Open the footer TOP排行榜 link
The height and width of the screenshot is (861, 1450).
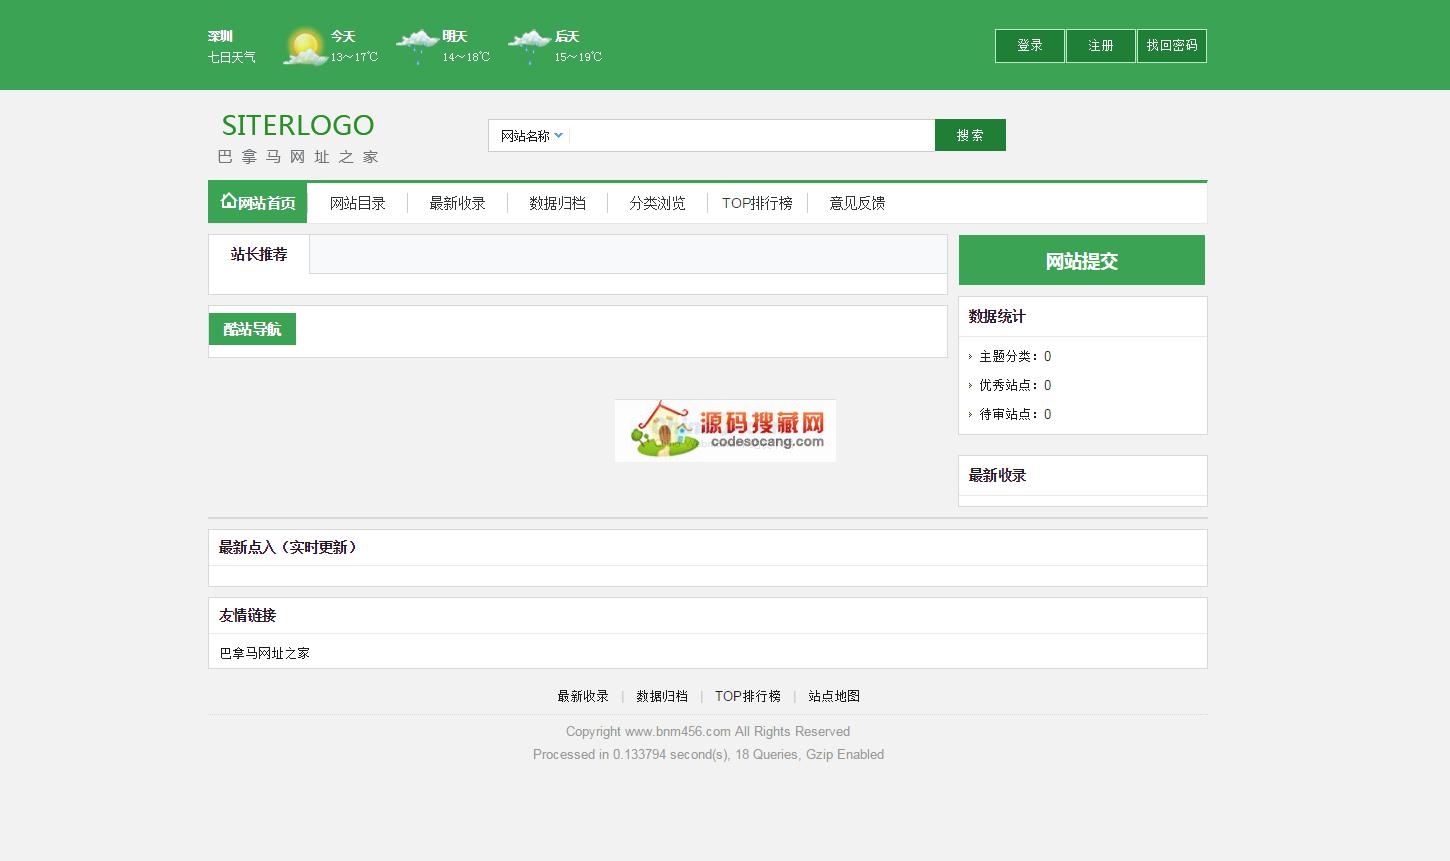click(748, 696)
